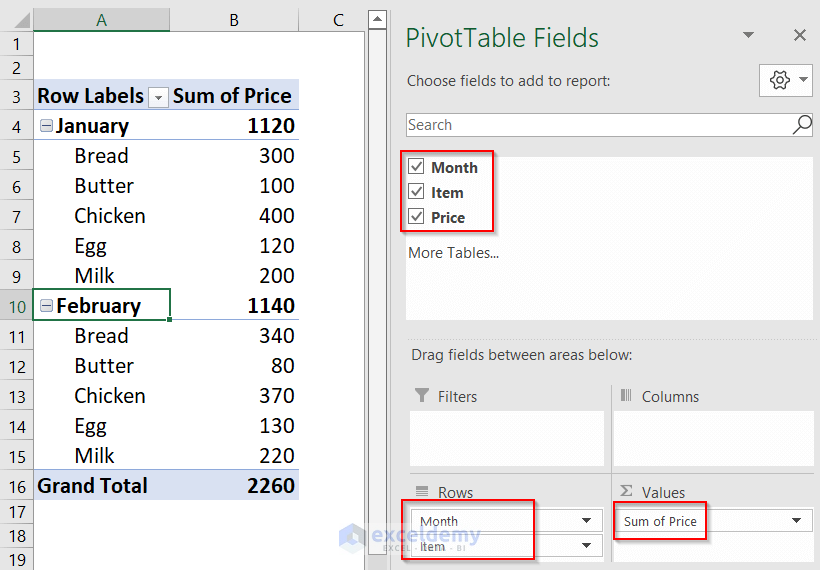This screenshot has width=820, height=570.
Task: Open the Item field dropdown in Rows
Action: tap(586, 546)
